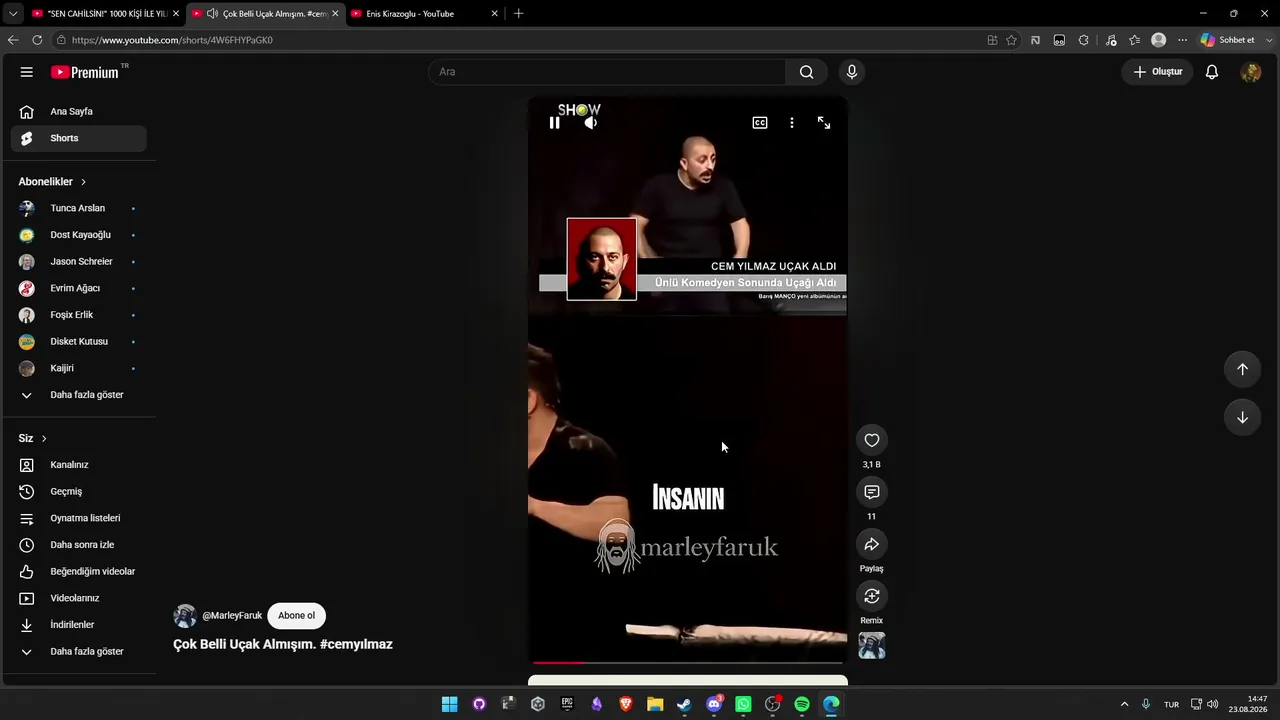The image size is (1280, 720).
Task: Click the #cemyılmaz hashtag link
Action: (356, 644)
